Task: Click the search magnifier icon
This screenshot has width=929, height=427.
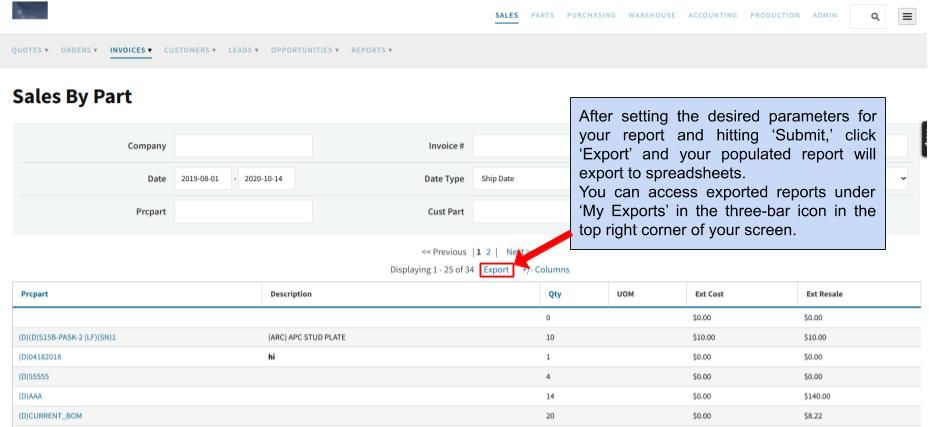Action: (x=875, y=17)
